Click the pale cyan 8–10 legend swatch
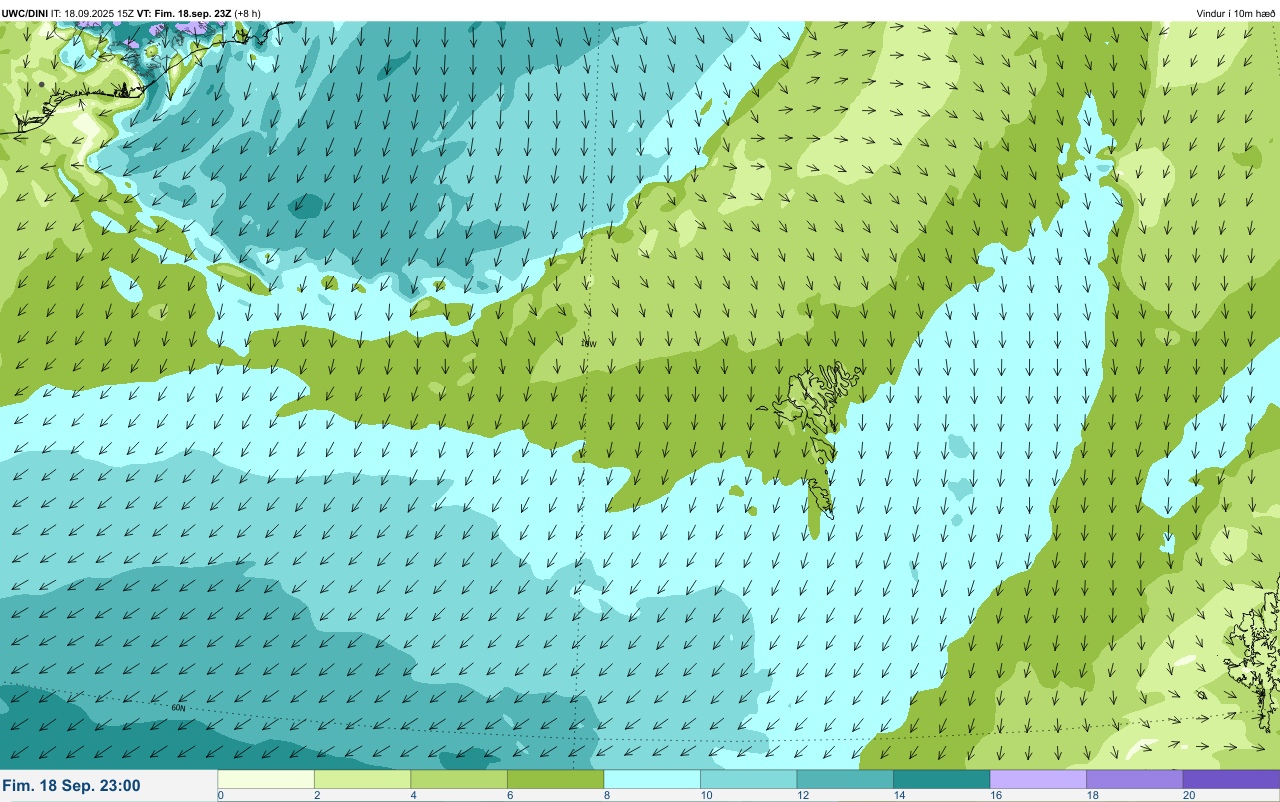The height and width of the screenshot is (802, 1280). [x=652, y=779]
